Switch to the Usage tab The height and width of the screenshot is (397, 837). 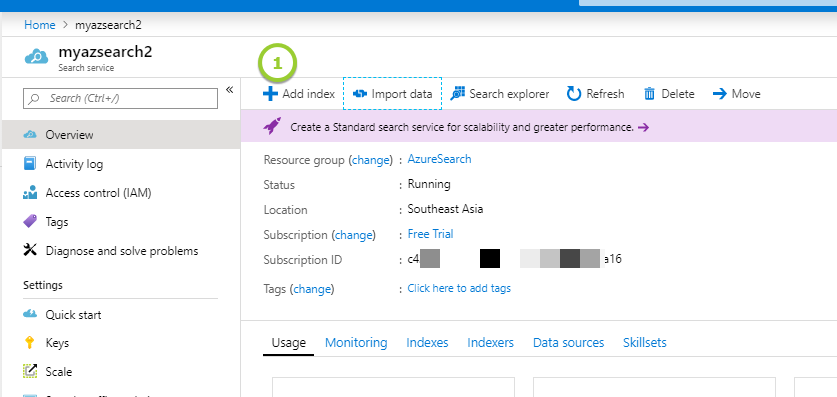point(289,343)
